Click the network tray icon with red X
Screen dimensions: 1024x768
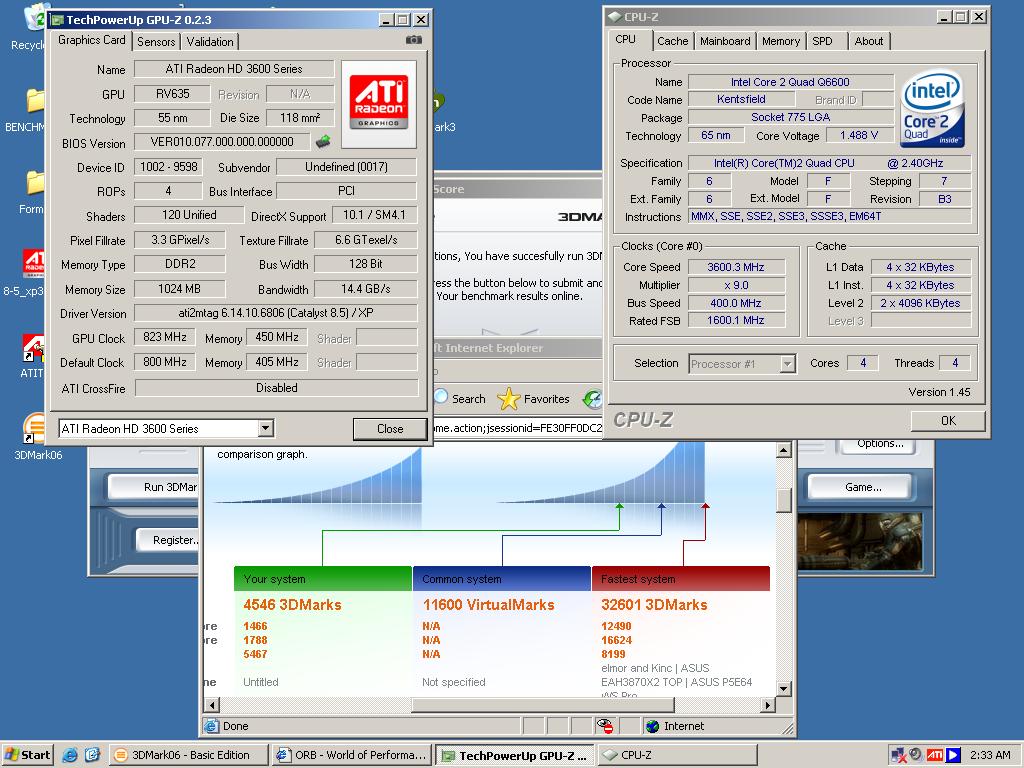click(x=898, y=755)
